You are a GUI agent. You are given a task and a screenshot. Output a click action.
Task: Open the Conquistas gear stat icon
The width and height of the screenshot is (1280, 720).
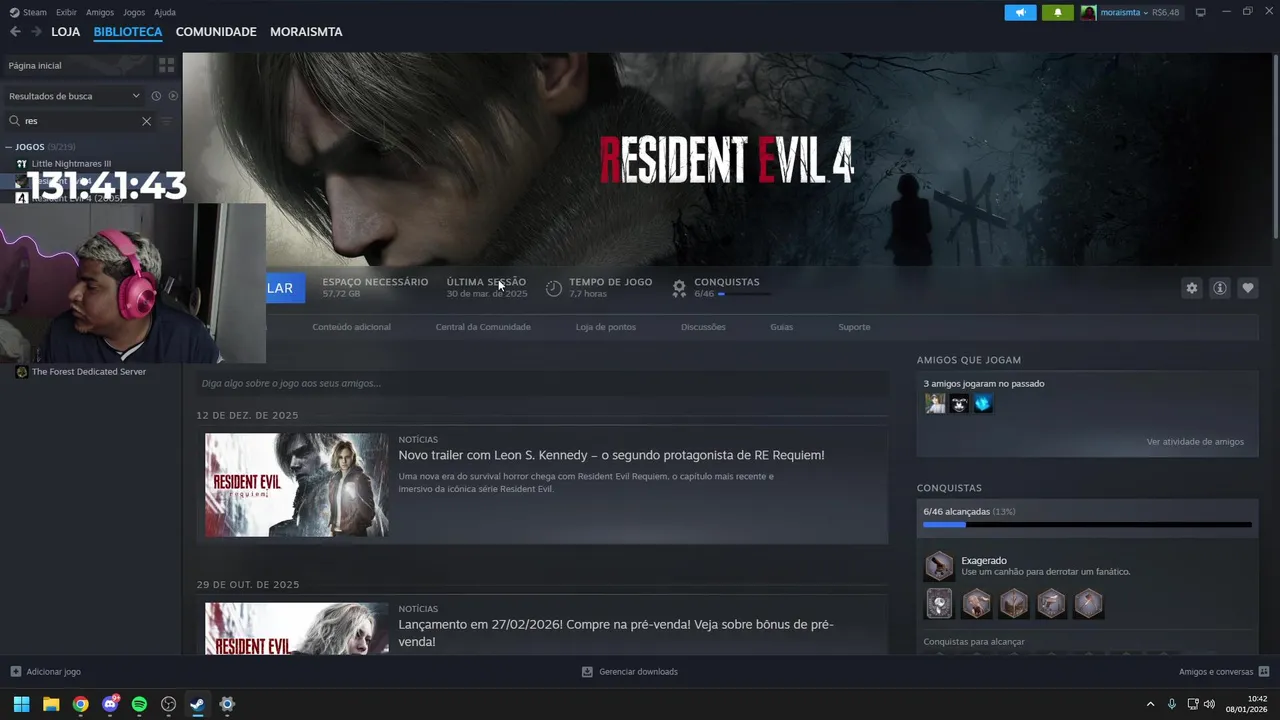point(679,288)
